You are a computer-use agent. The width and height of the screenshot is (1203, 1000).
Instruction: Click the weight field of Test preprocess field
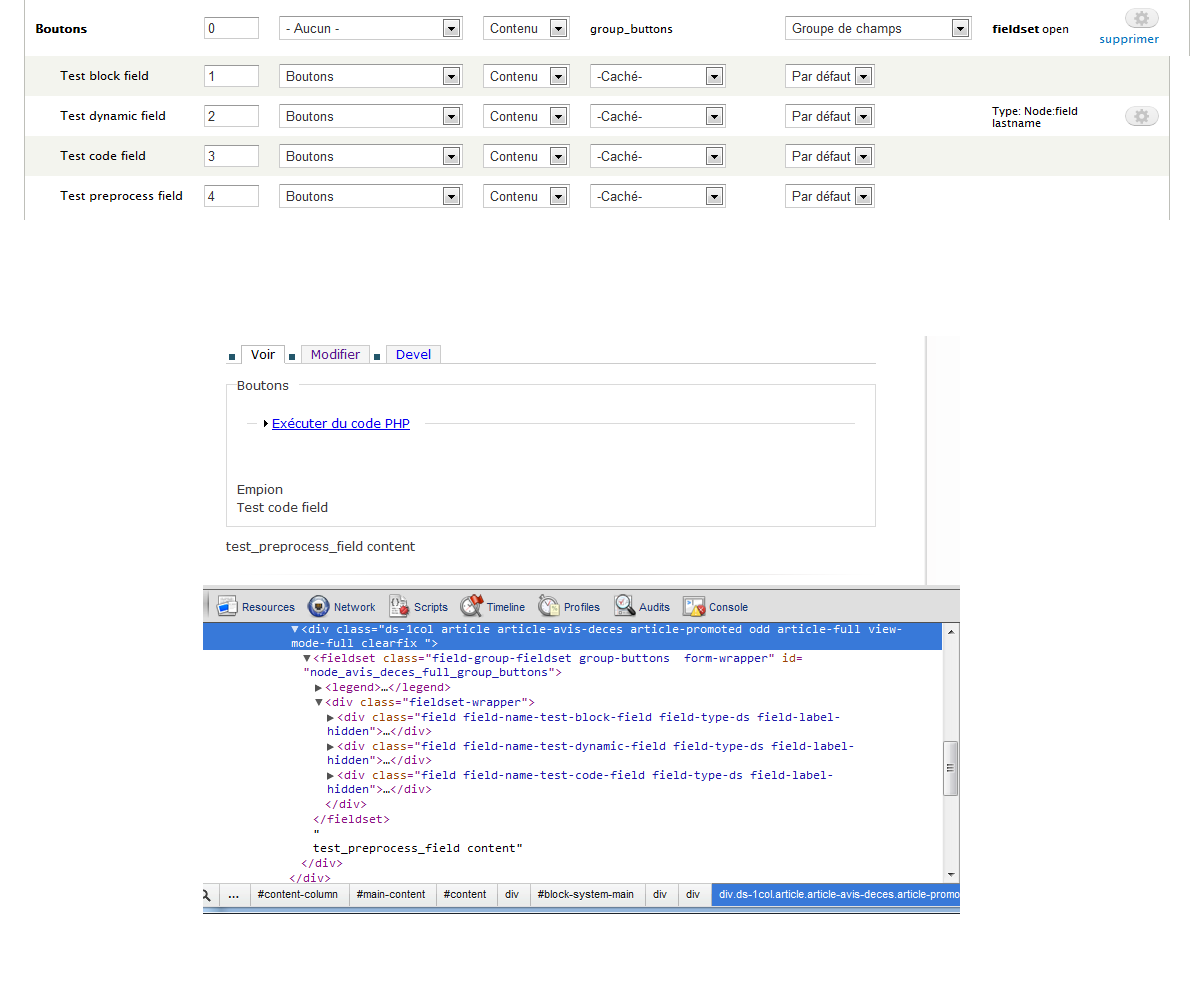click(x=231, y=196)
